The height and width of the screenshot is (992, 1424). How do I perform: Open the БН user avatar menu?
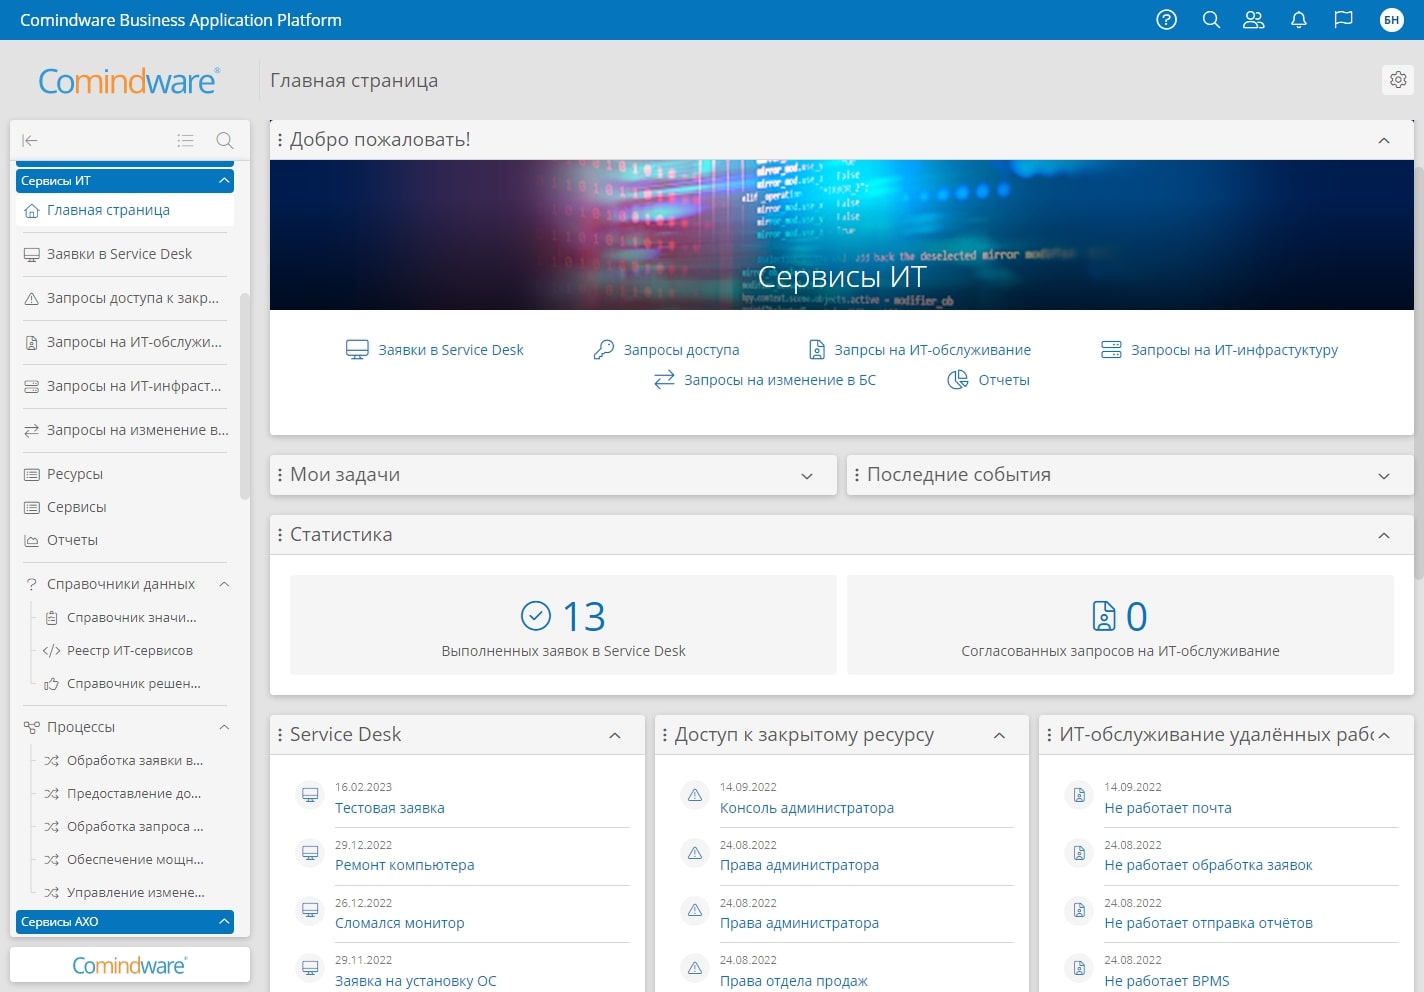pyautogui.click(x=1392, y=20)
